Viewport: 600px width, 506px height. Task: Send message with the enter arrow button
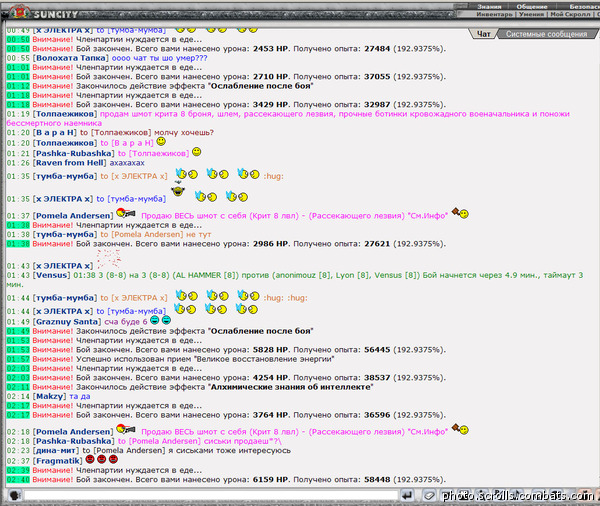(408, 496)
